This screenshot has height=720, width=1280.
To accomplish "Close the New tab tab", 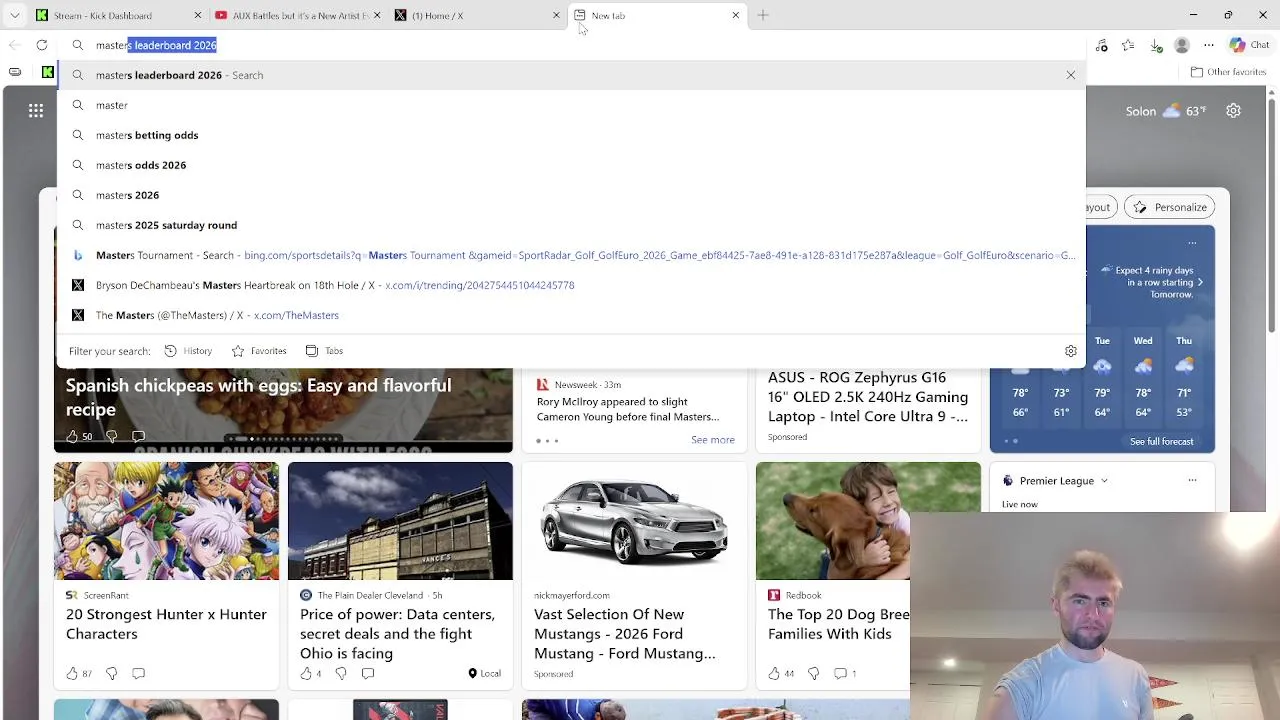I will [x=735, y=15].
